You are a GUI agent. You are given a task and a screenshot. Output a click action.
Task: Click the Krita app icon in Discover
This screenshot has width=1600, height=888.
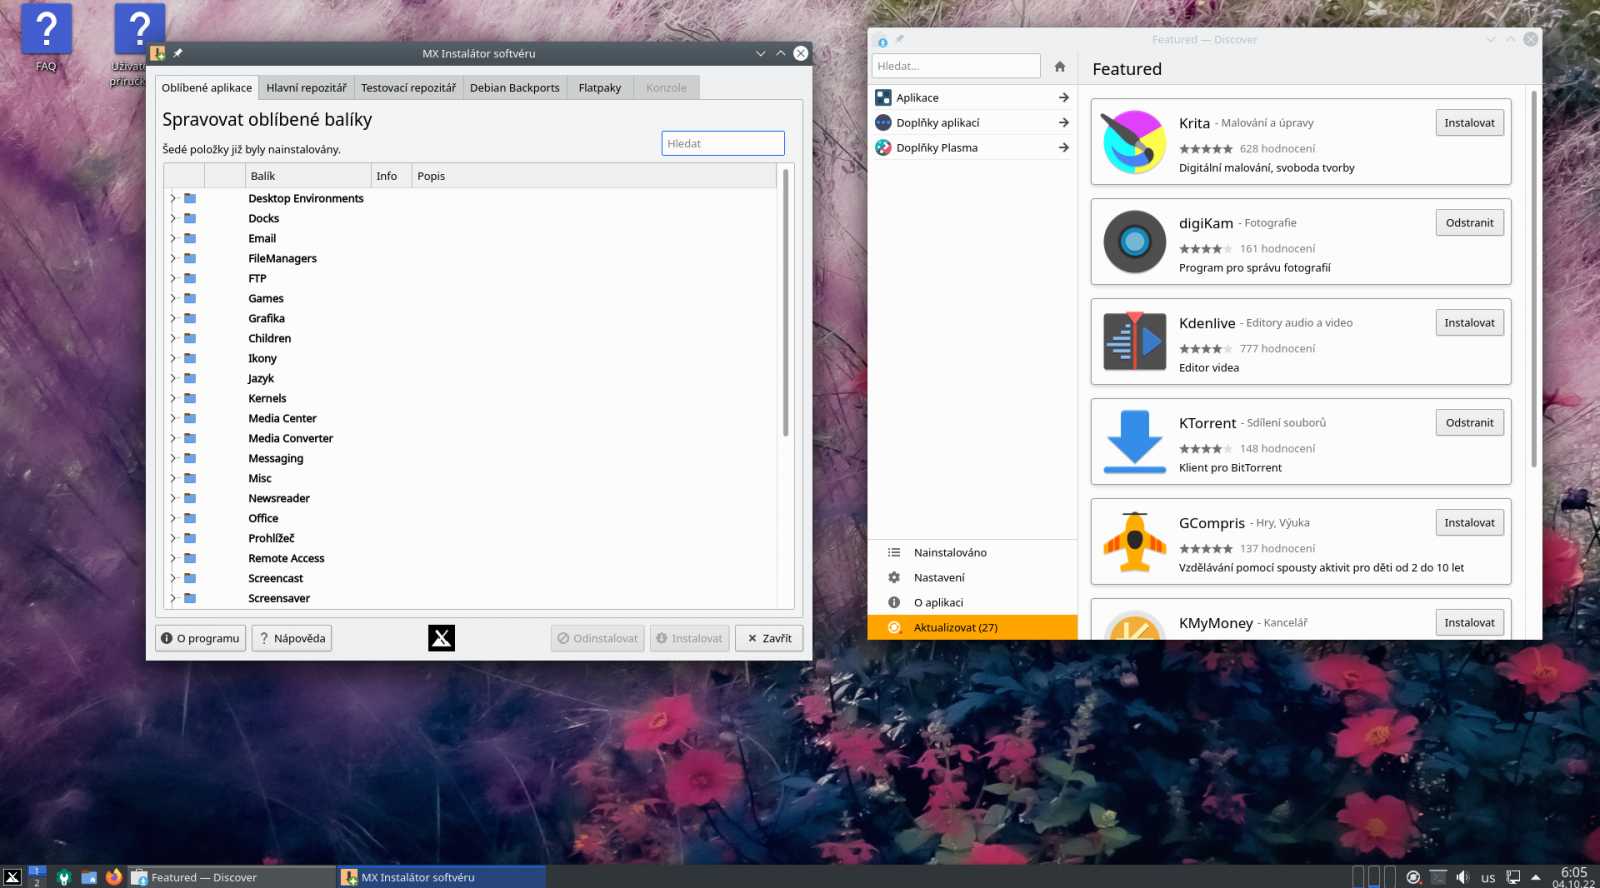click(x=1134, y=142)
